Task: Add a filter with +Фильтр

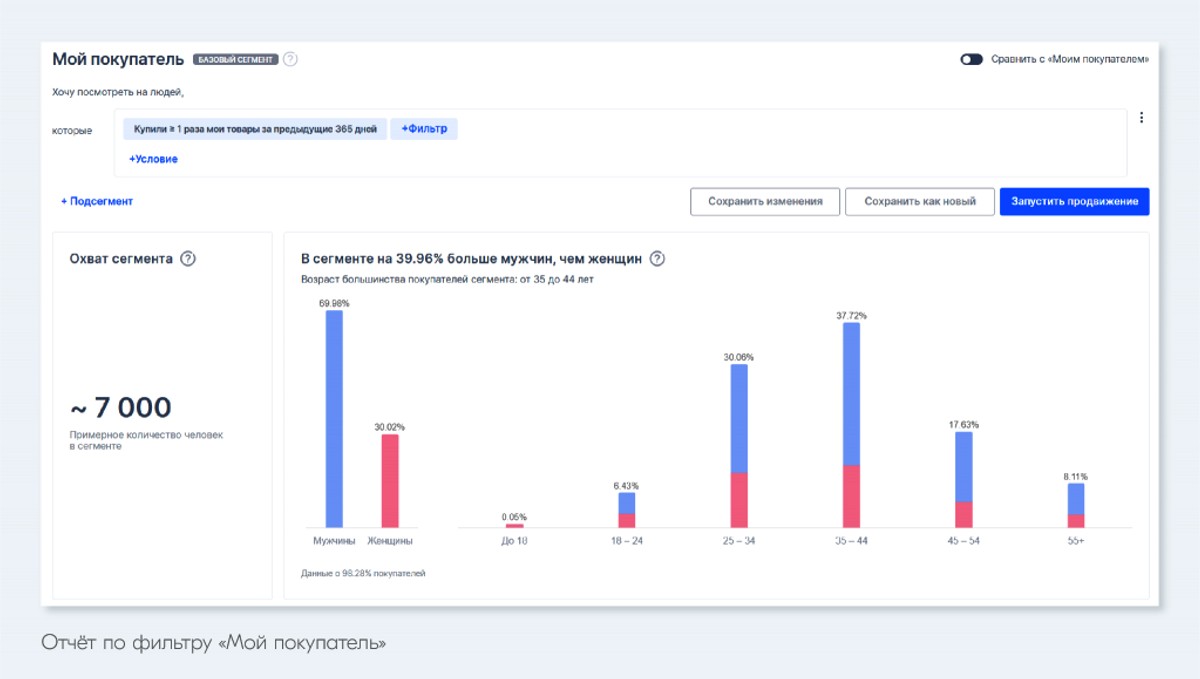Action: coord(424,129)
